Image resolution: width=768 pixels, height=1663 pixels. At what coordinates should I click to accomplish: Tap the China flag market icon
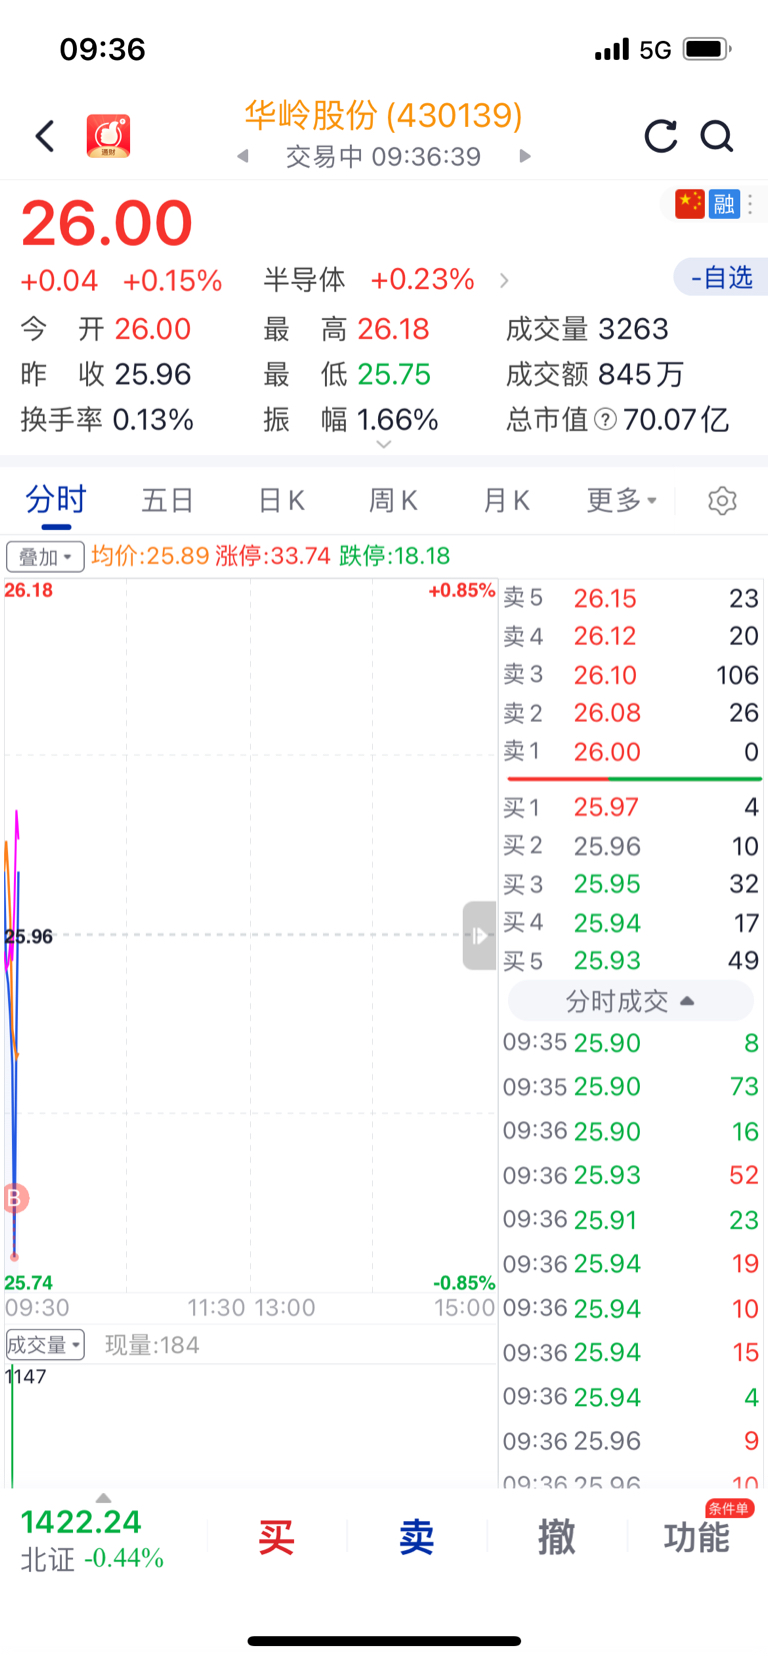(690, 204)
